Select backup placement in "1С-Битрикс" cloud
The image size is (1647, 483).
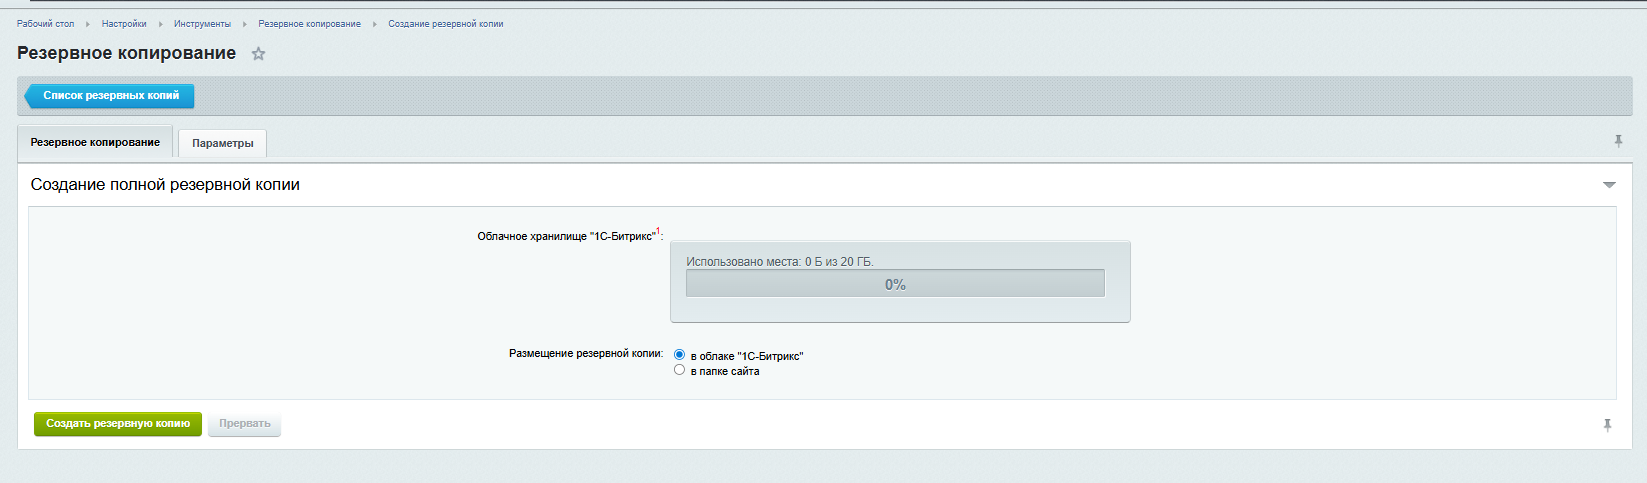point(680,355)
